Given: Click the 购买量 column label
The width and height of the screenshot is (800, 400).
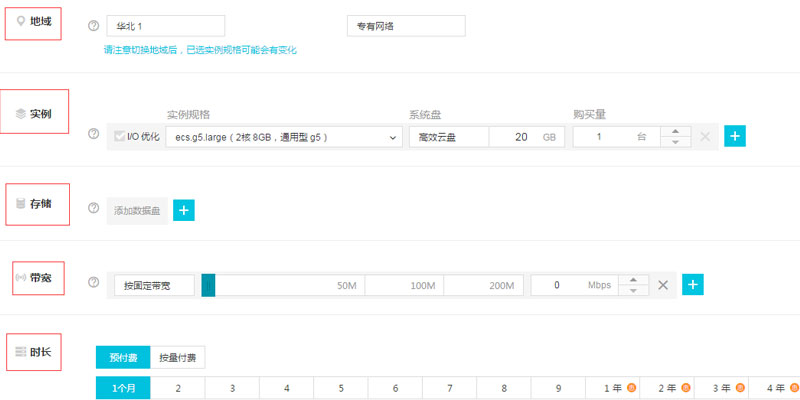Looking at the screenshot, I should click(589, 115).
